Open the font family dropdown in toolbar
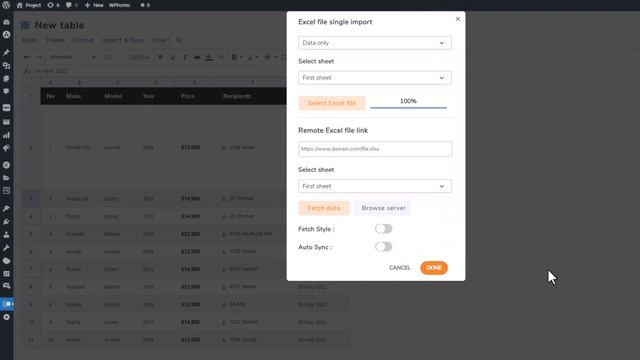This screenshot has height=360, width=640. [x=72, y=57]
